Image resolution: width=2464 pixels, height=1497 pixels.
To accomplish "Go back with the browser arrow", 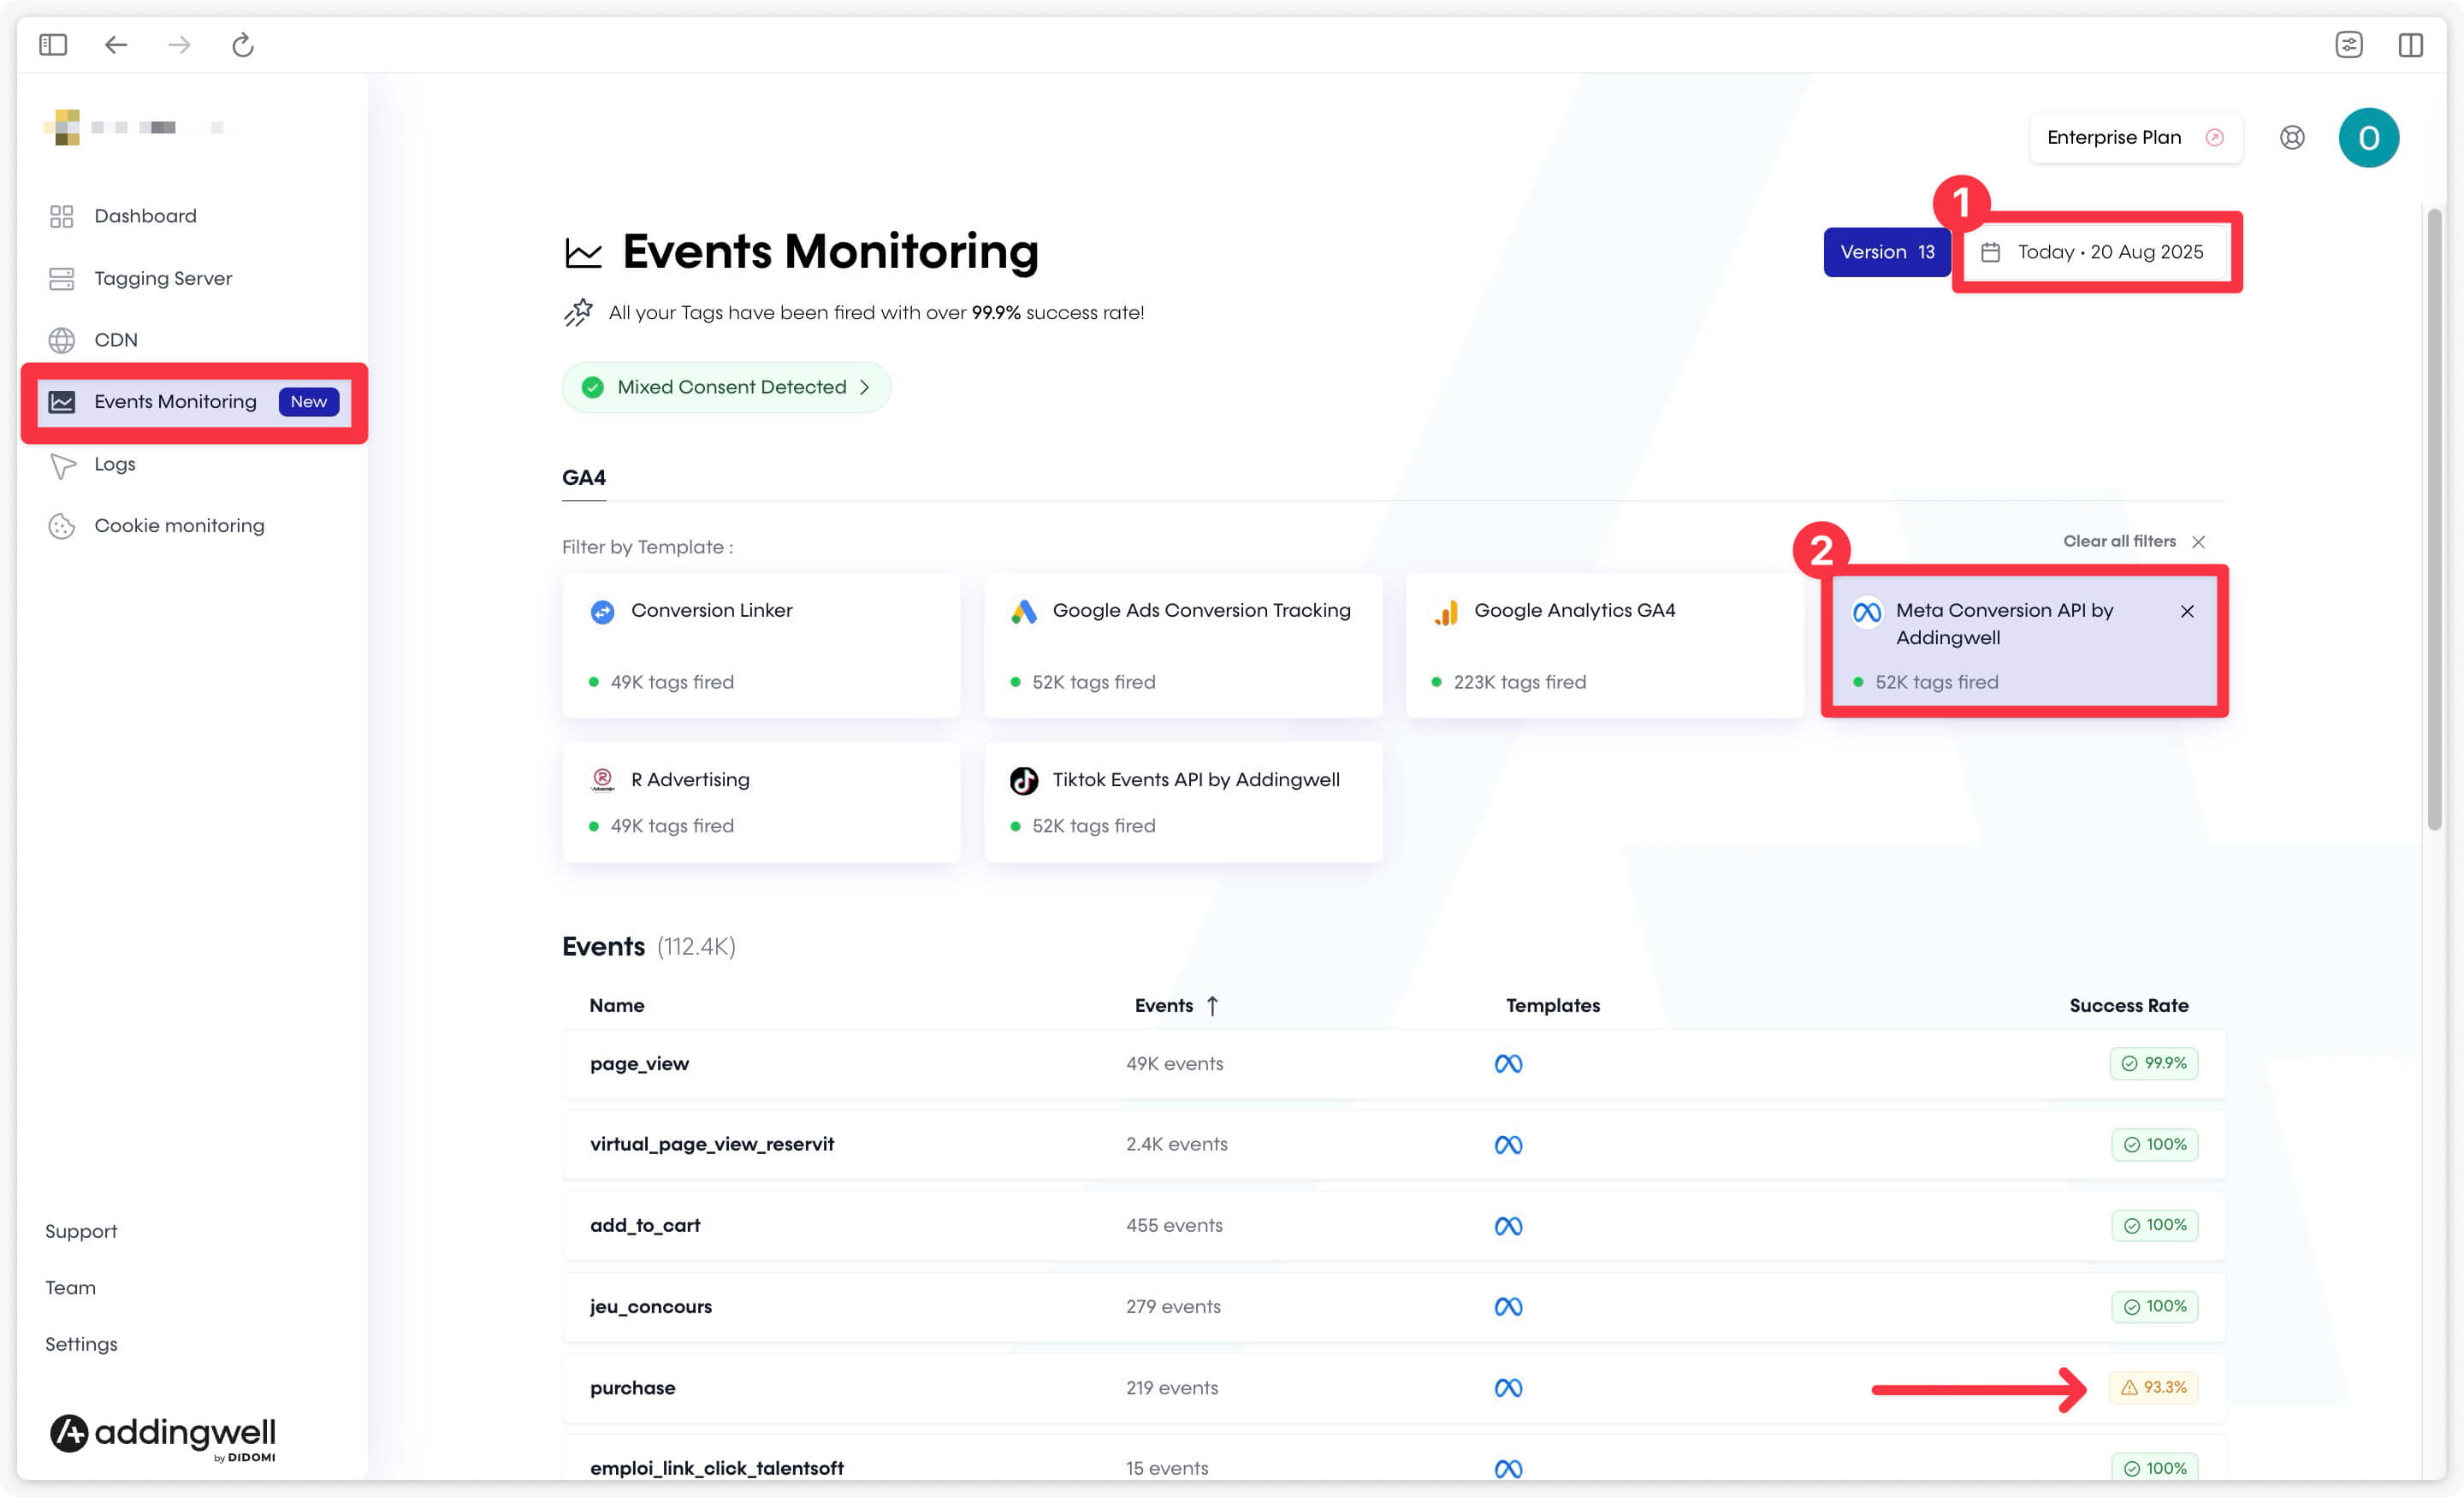I will click(116, 45).
